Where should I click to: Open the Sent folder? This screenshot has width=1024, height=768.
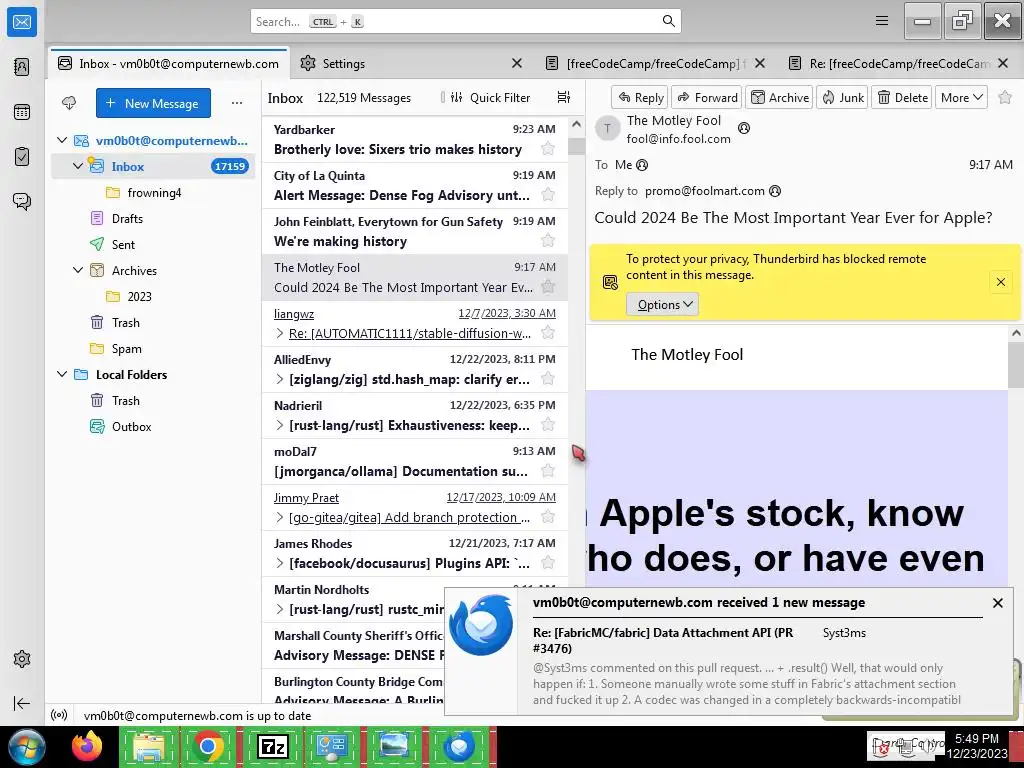pyautogui.click(x=123, y=244)
